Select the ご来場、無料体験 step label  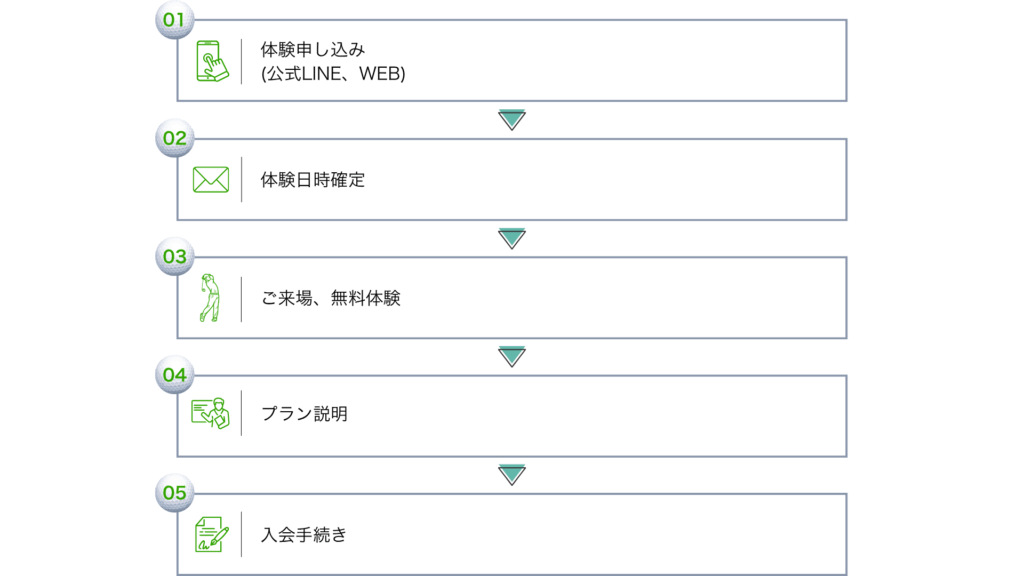[x=331, y=298]
